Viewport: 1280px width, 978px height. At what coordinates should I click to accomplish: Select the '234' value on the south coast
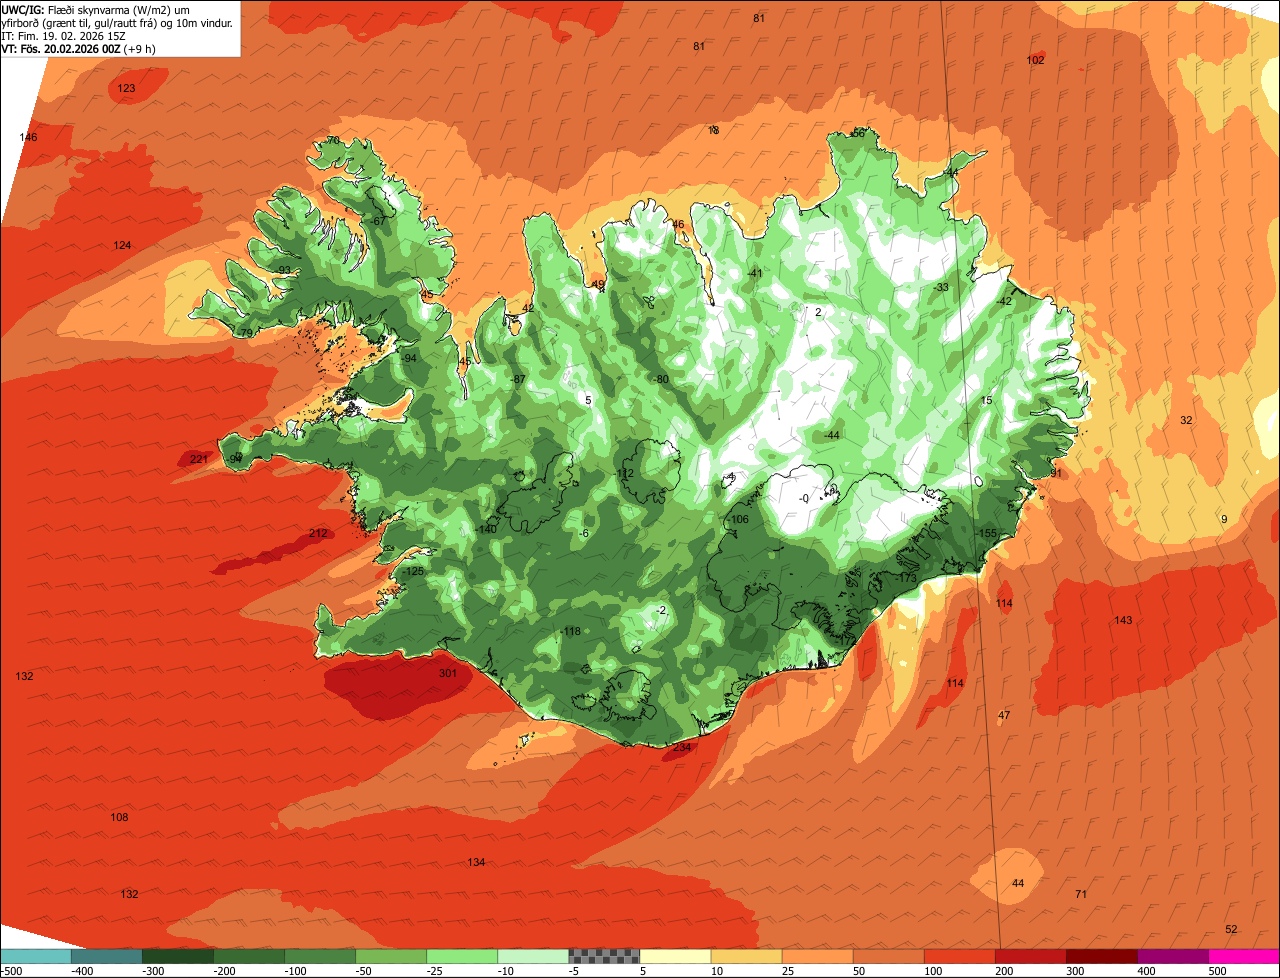click(x=682, y=747)
